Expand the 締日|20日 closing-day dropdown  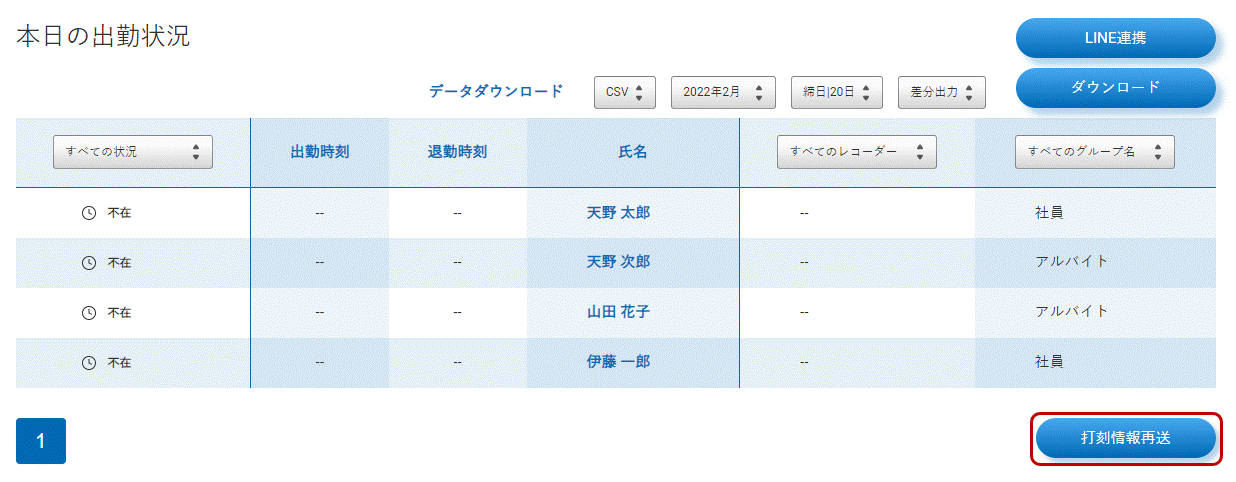836,92
